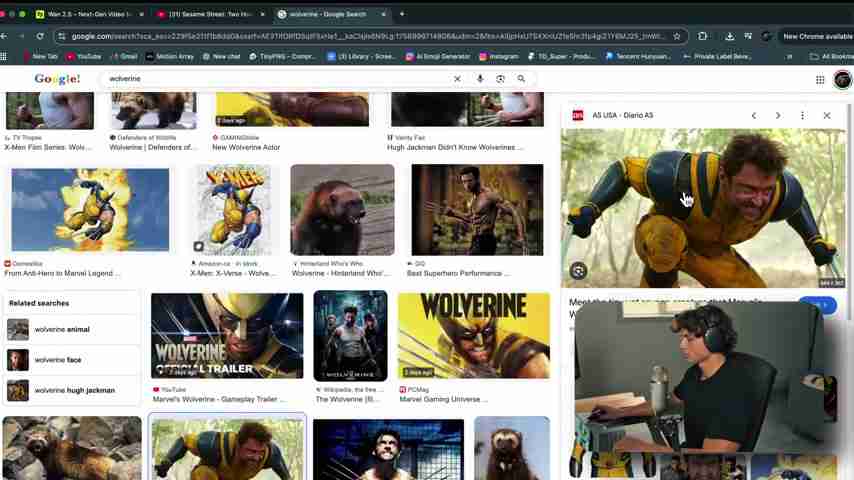Search inside image with Lens icon

pos(578,271)
